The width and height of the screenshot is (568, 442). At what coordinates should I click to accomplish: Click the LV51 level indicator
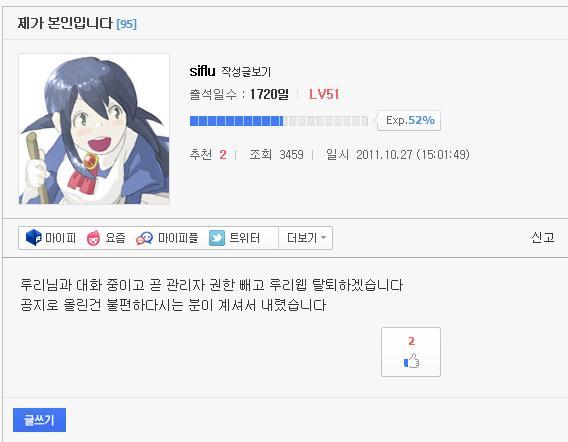tap(324, 95)
